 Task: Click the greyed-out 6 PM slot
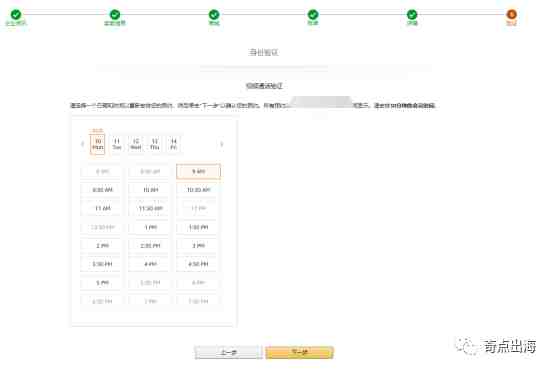199,283
